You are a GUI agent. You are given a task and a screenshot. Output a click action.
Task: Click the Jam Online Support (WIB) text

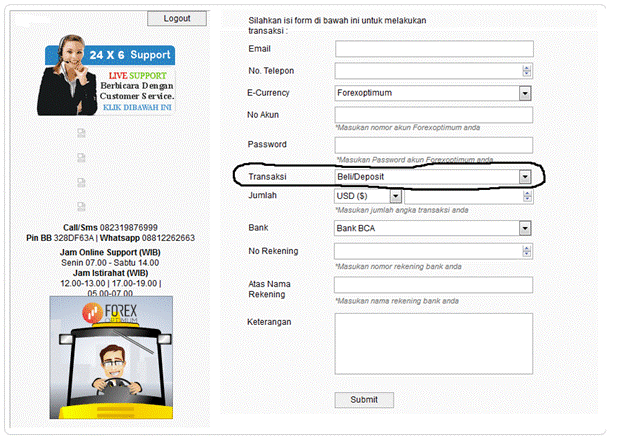110,252
